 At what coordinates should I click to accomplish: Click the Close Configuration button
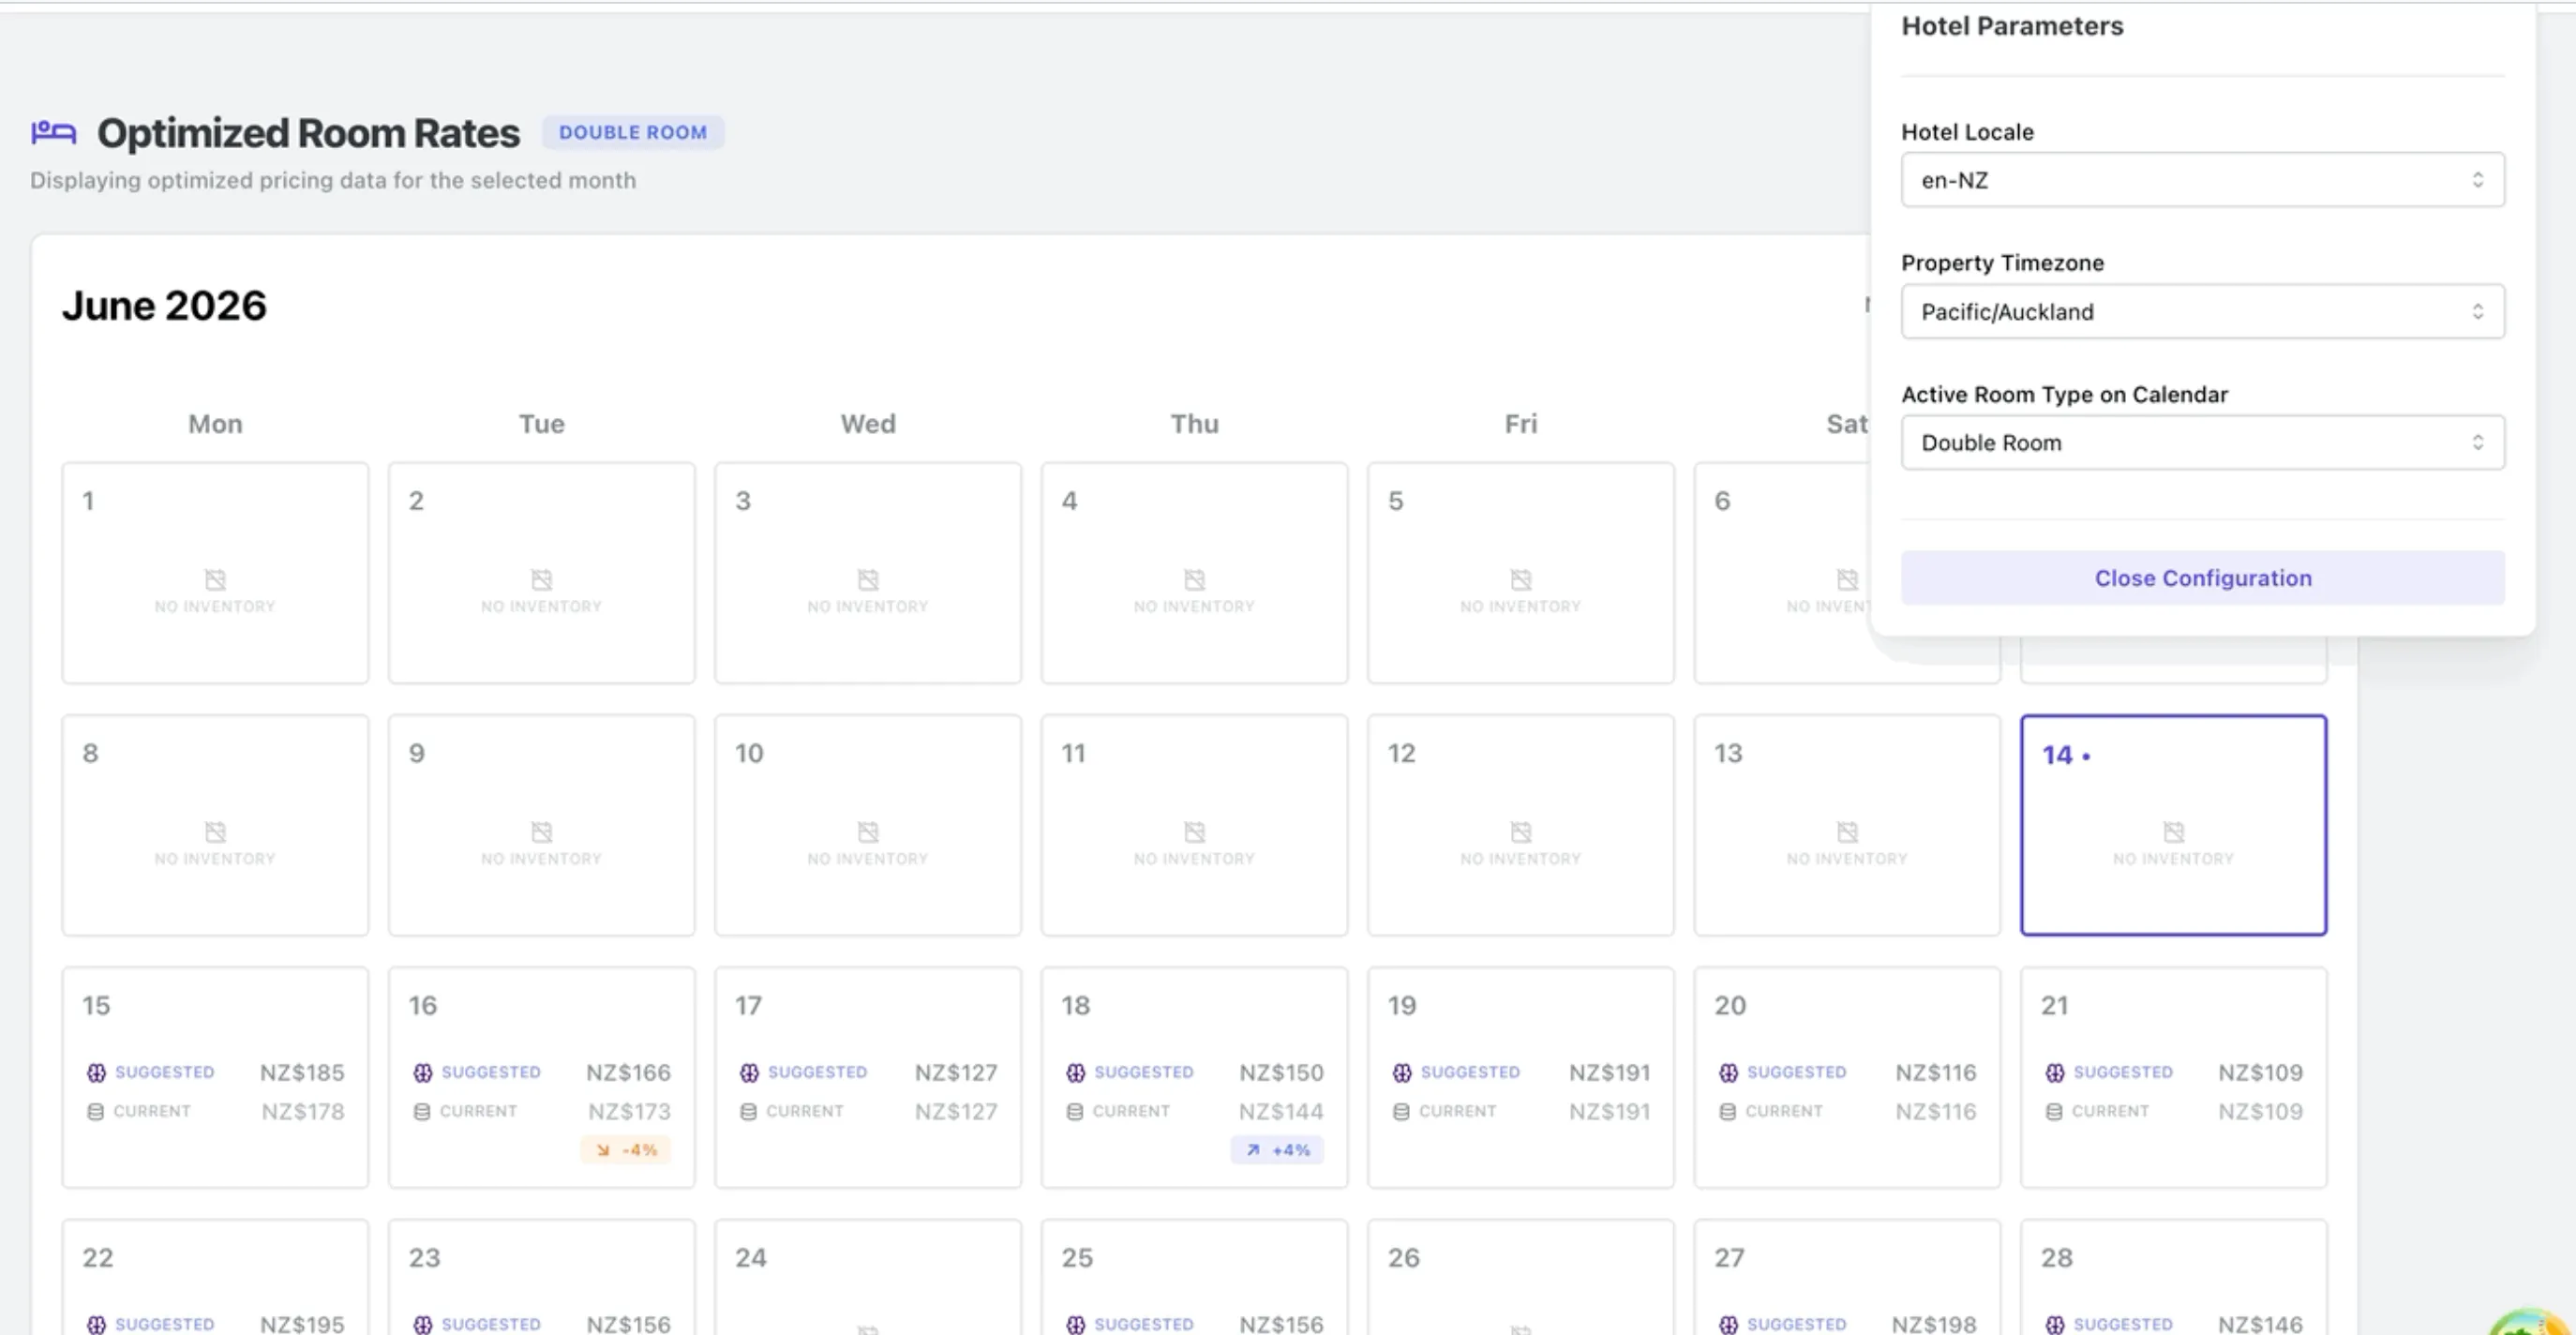point(2202,578)
